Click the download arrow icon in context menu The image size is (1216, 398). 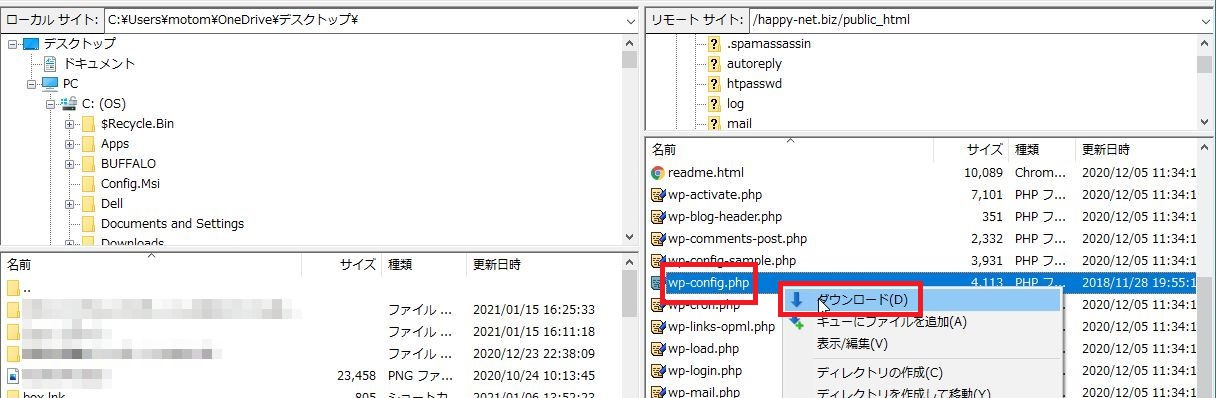797,300
